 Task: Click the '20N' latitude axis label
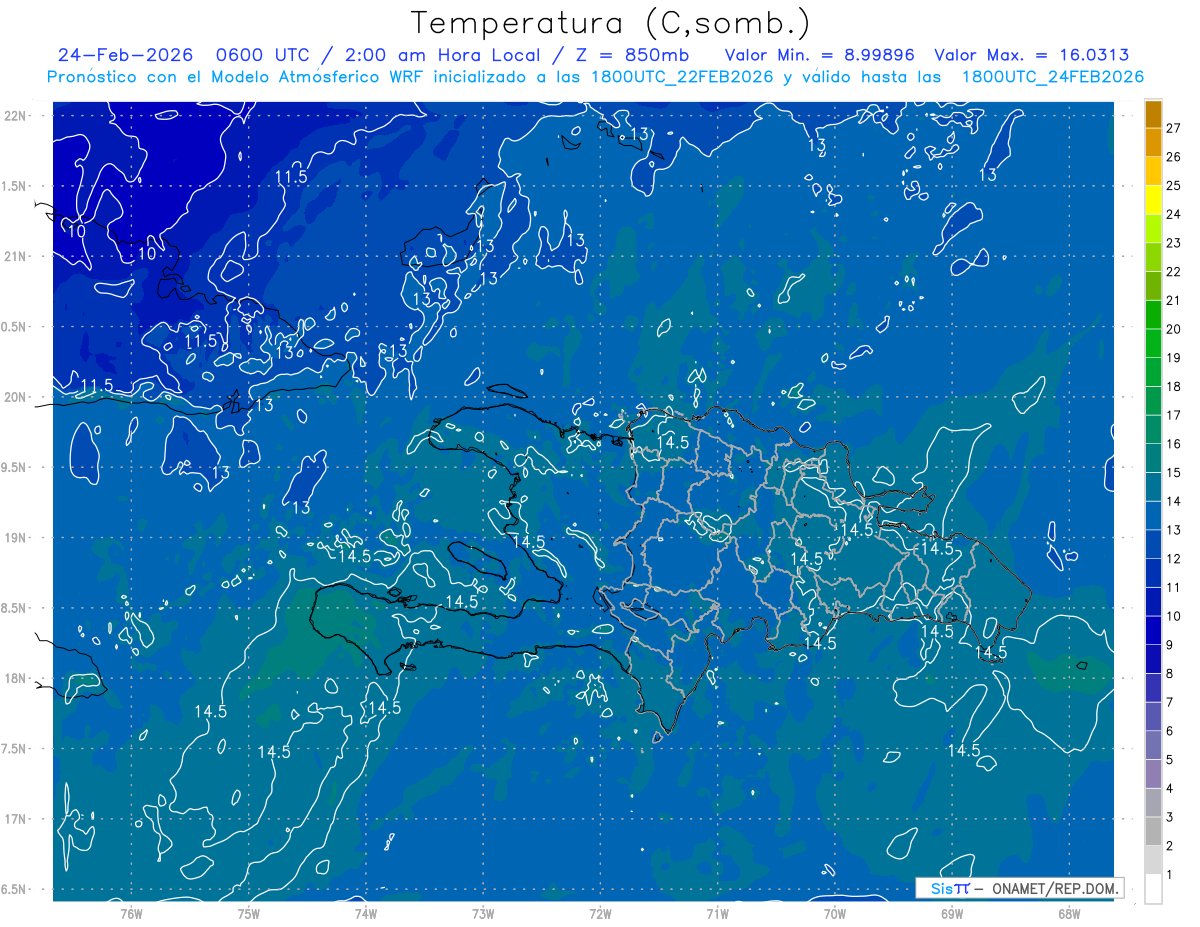pos(14,398)
